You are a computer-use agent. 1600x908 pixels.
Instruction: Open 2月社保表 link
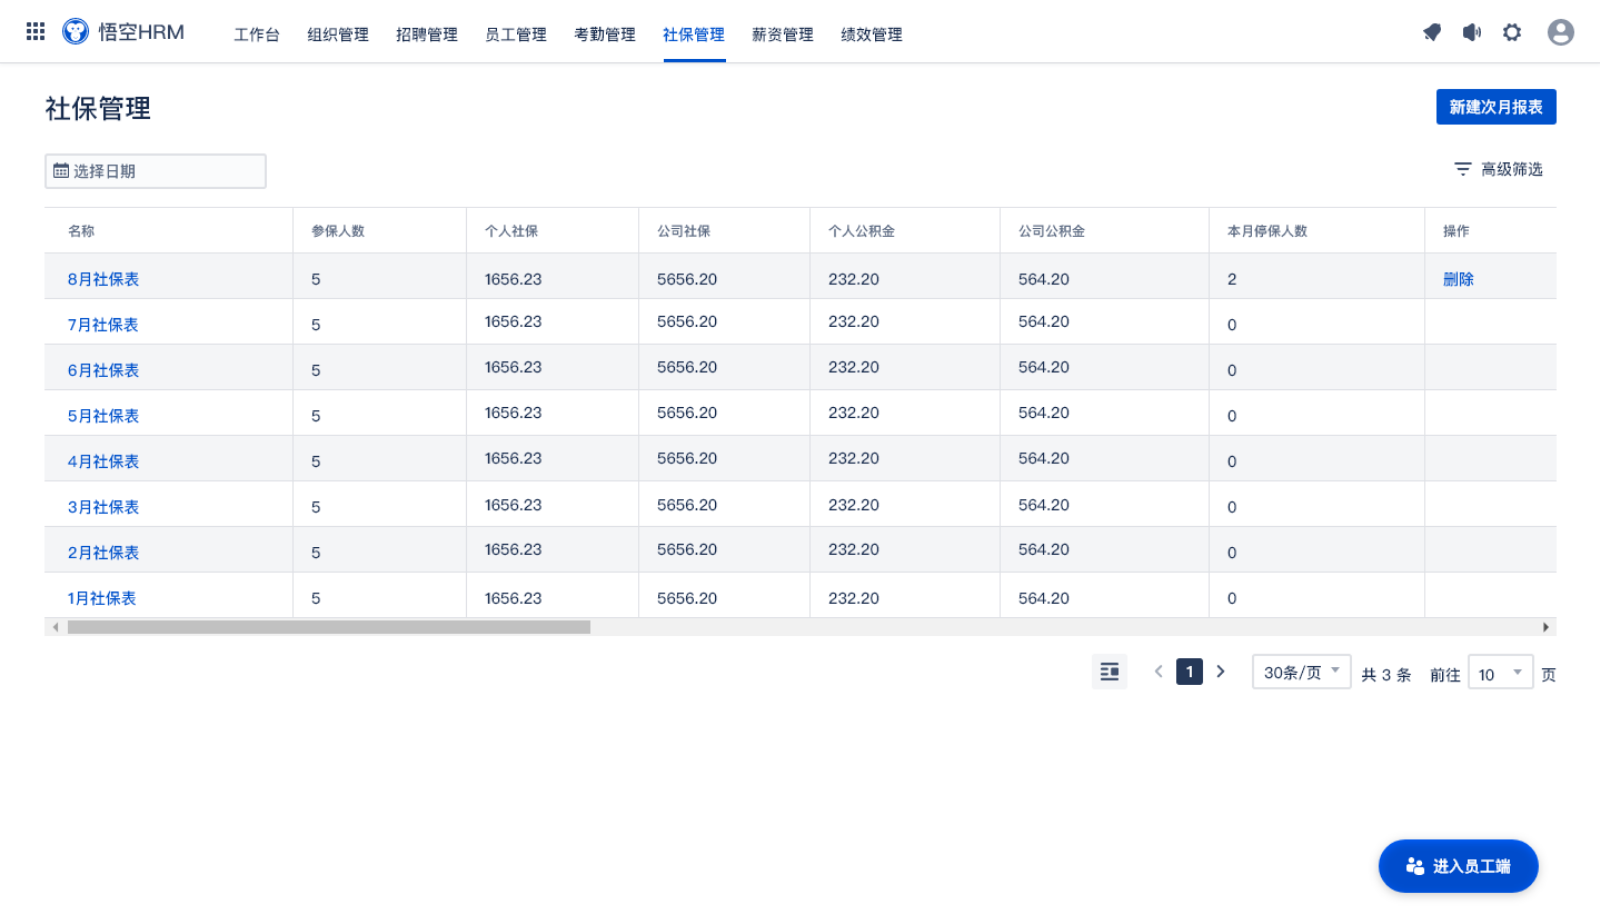point(103,553)
